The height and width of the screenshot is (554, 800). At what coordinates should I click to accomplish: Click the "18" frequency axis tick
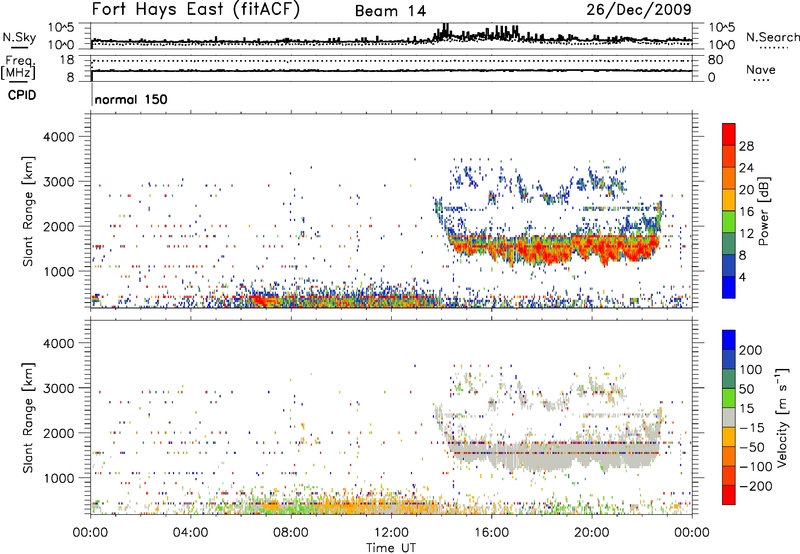pos(67,60)
